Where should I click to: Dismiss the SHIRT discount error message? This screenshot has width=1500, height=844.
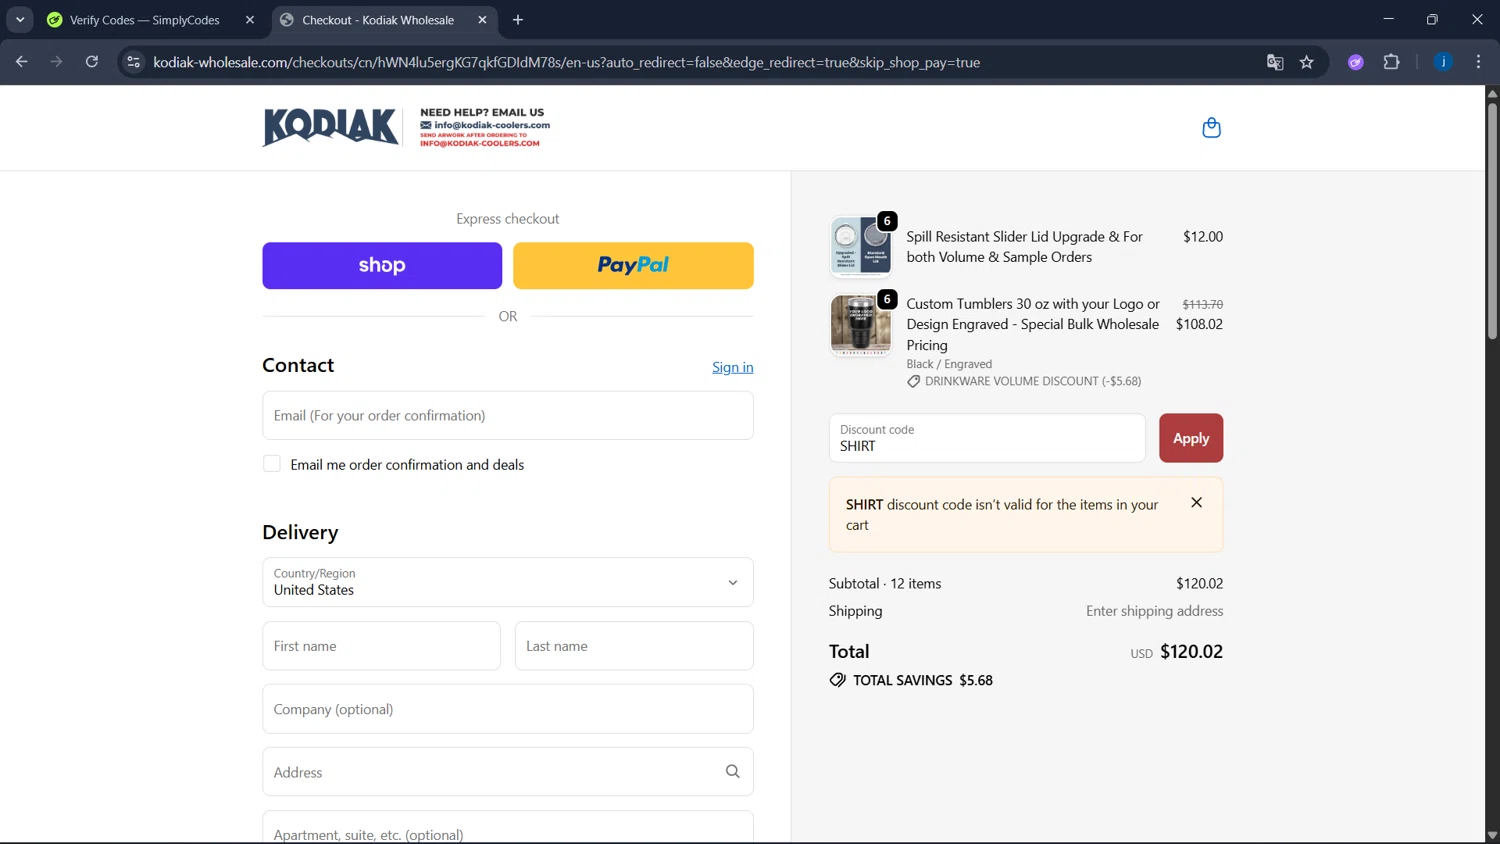[x=1197, y=503]
